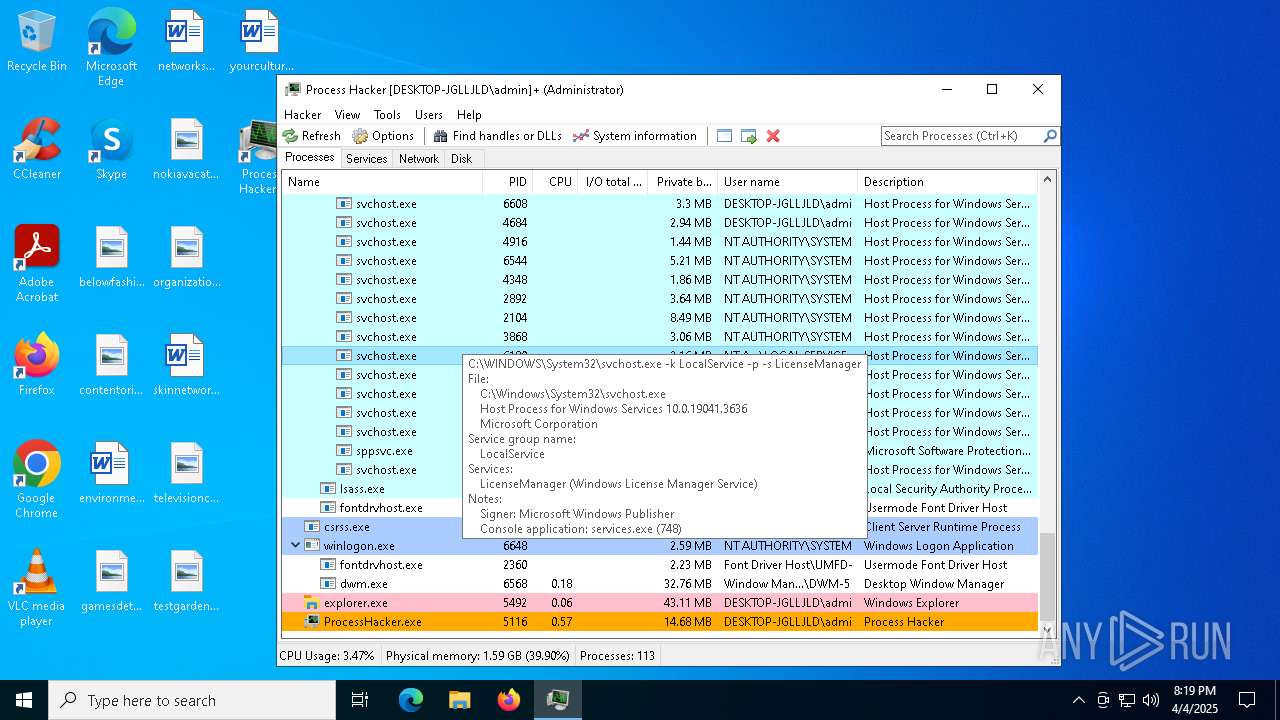This screenshot has width=1280, height=720.
Task: Open Find handles or DLLs
Action: [x=497, y=136]
